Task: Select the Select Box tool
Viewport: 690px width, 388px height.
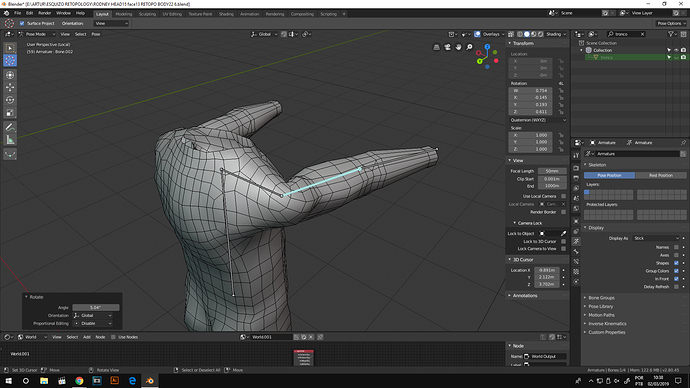Action: click(x=10, y=48)
